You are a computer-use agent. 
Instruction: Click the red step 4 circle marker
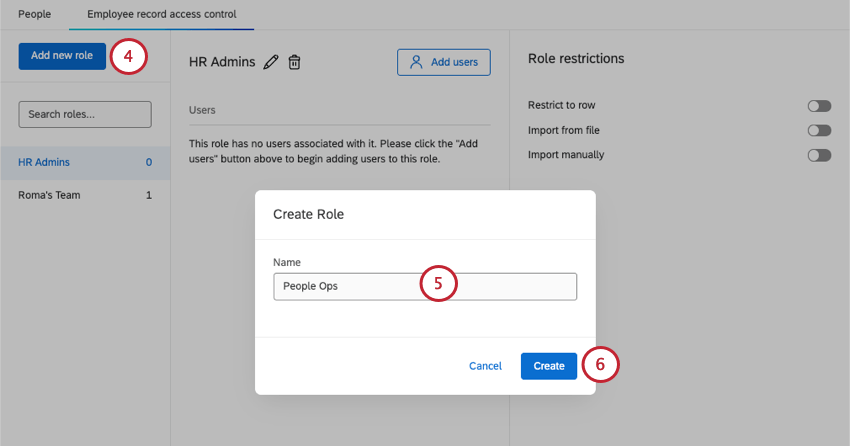(128, 56)
